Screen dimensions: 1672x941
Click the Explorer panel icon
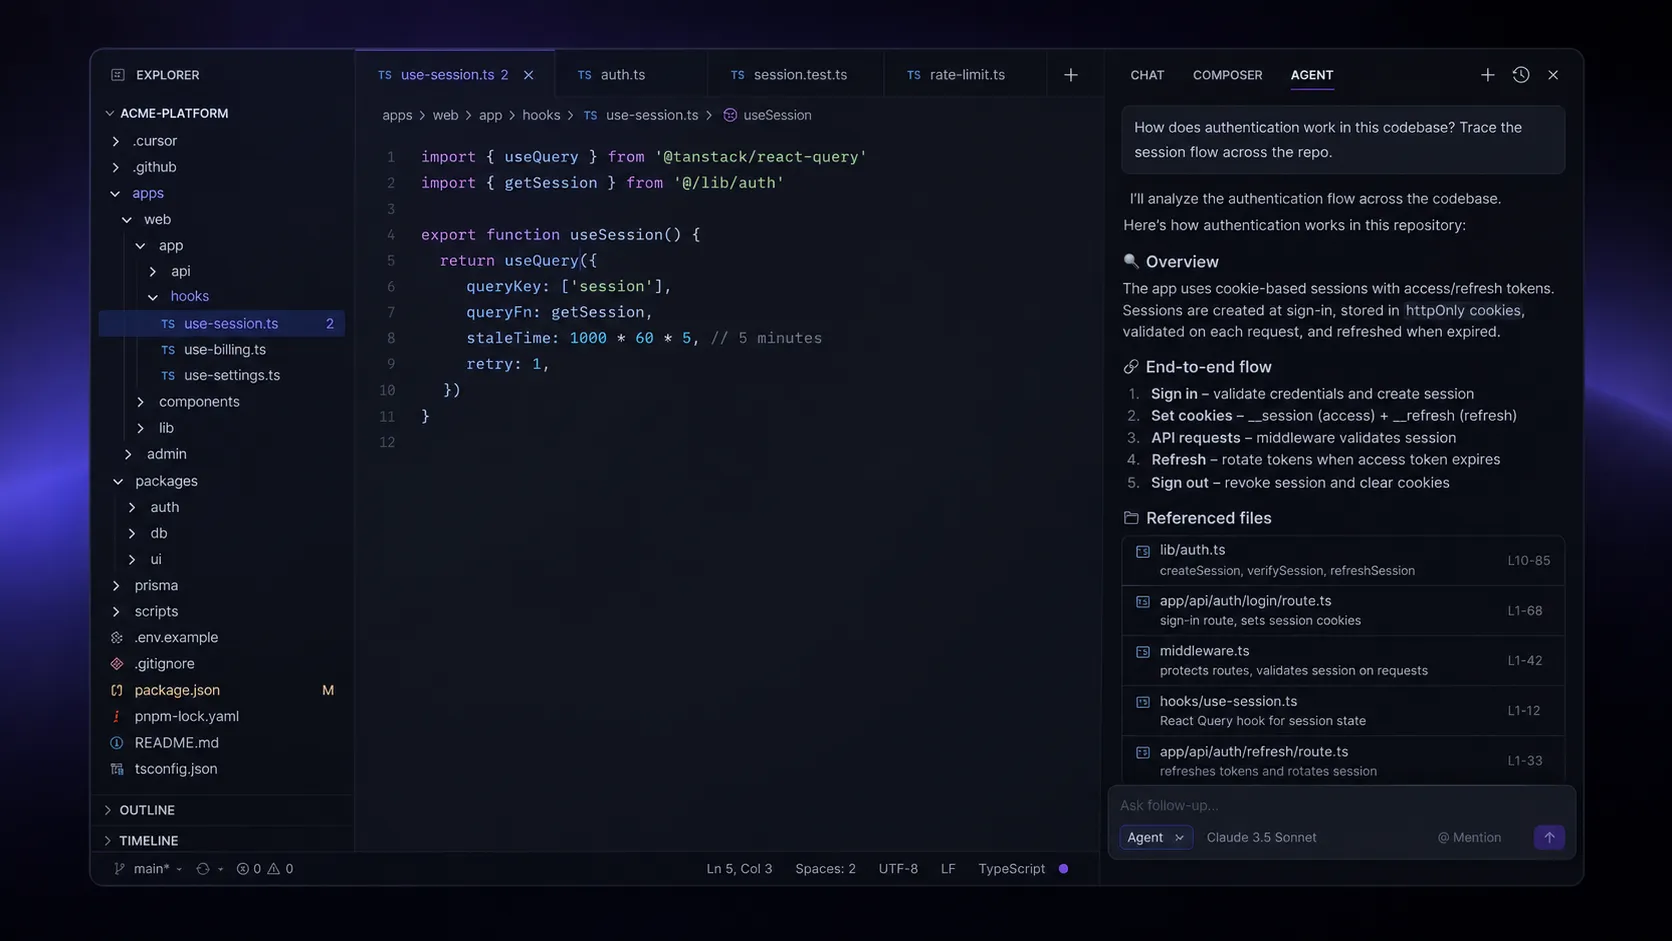pos(117,75)
